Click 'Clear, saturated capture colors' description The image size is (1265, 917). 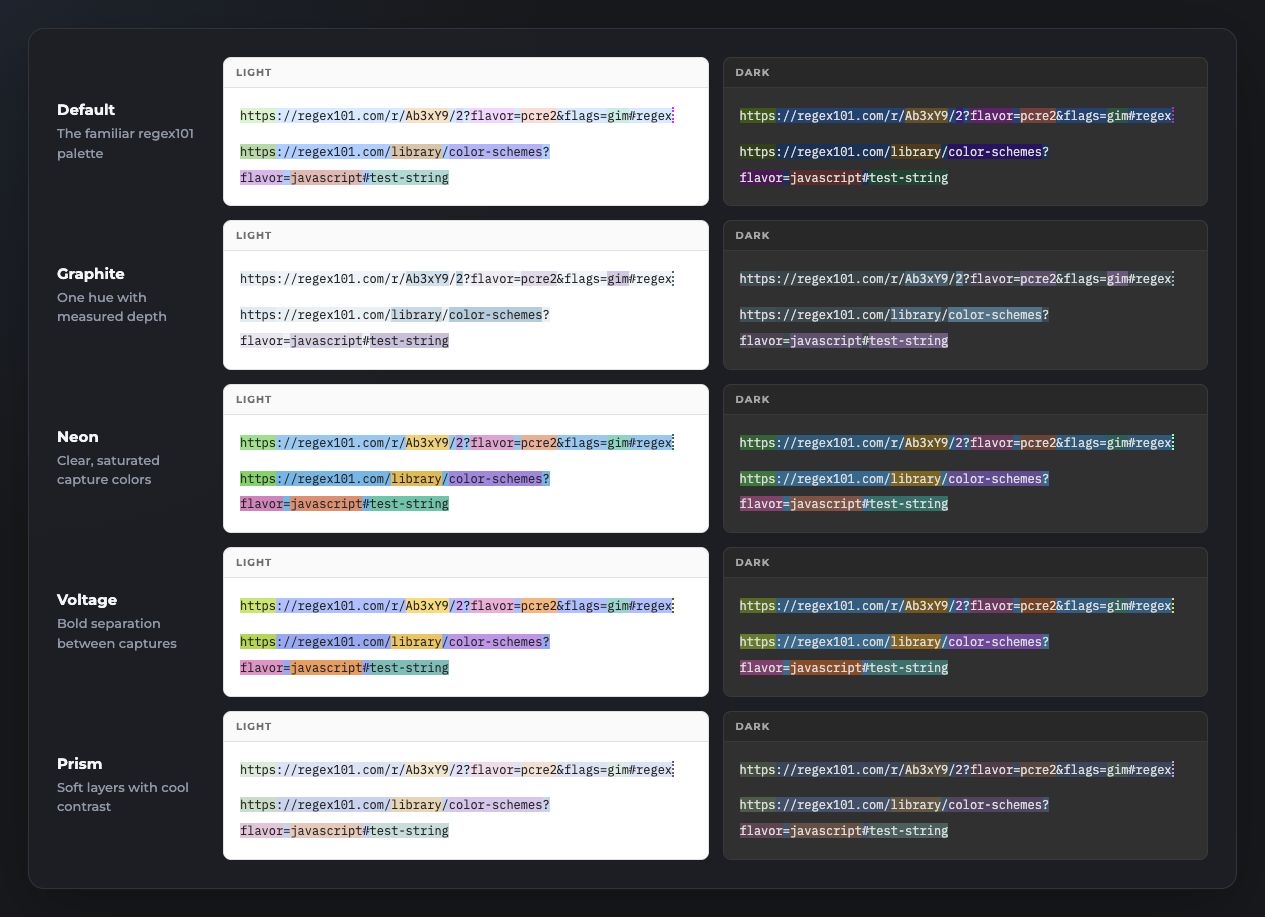[108, 470]
